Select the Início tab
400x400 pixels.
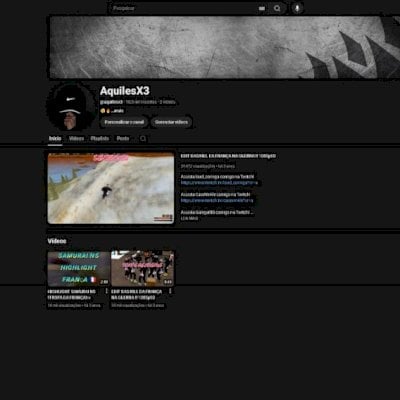point(55,139)
